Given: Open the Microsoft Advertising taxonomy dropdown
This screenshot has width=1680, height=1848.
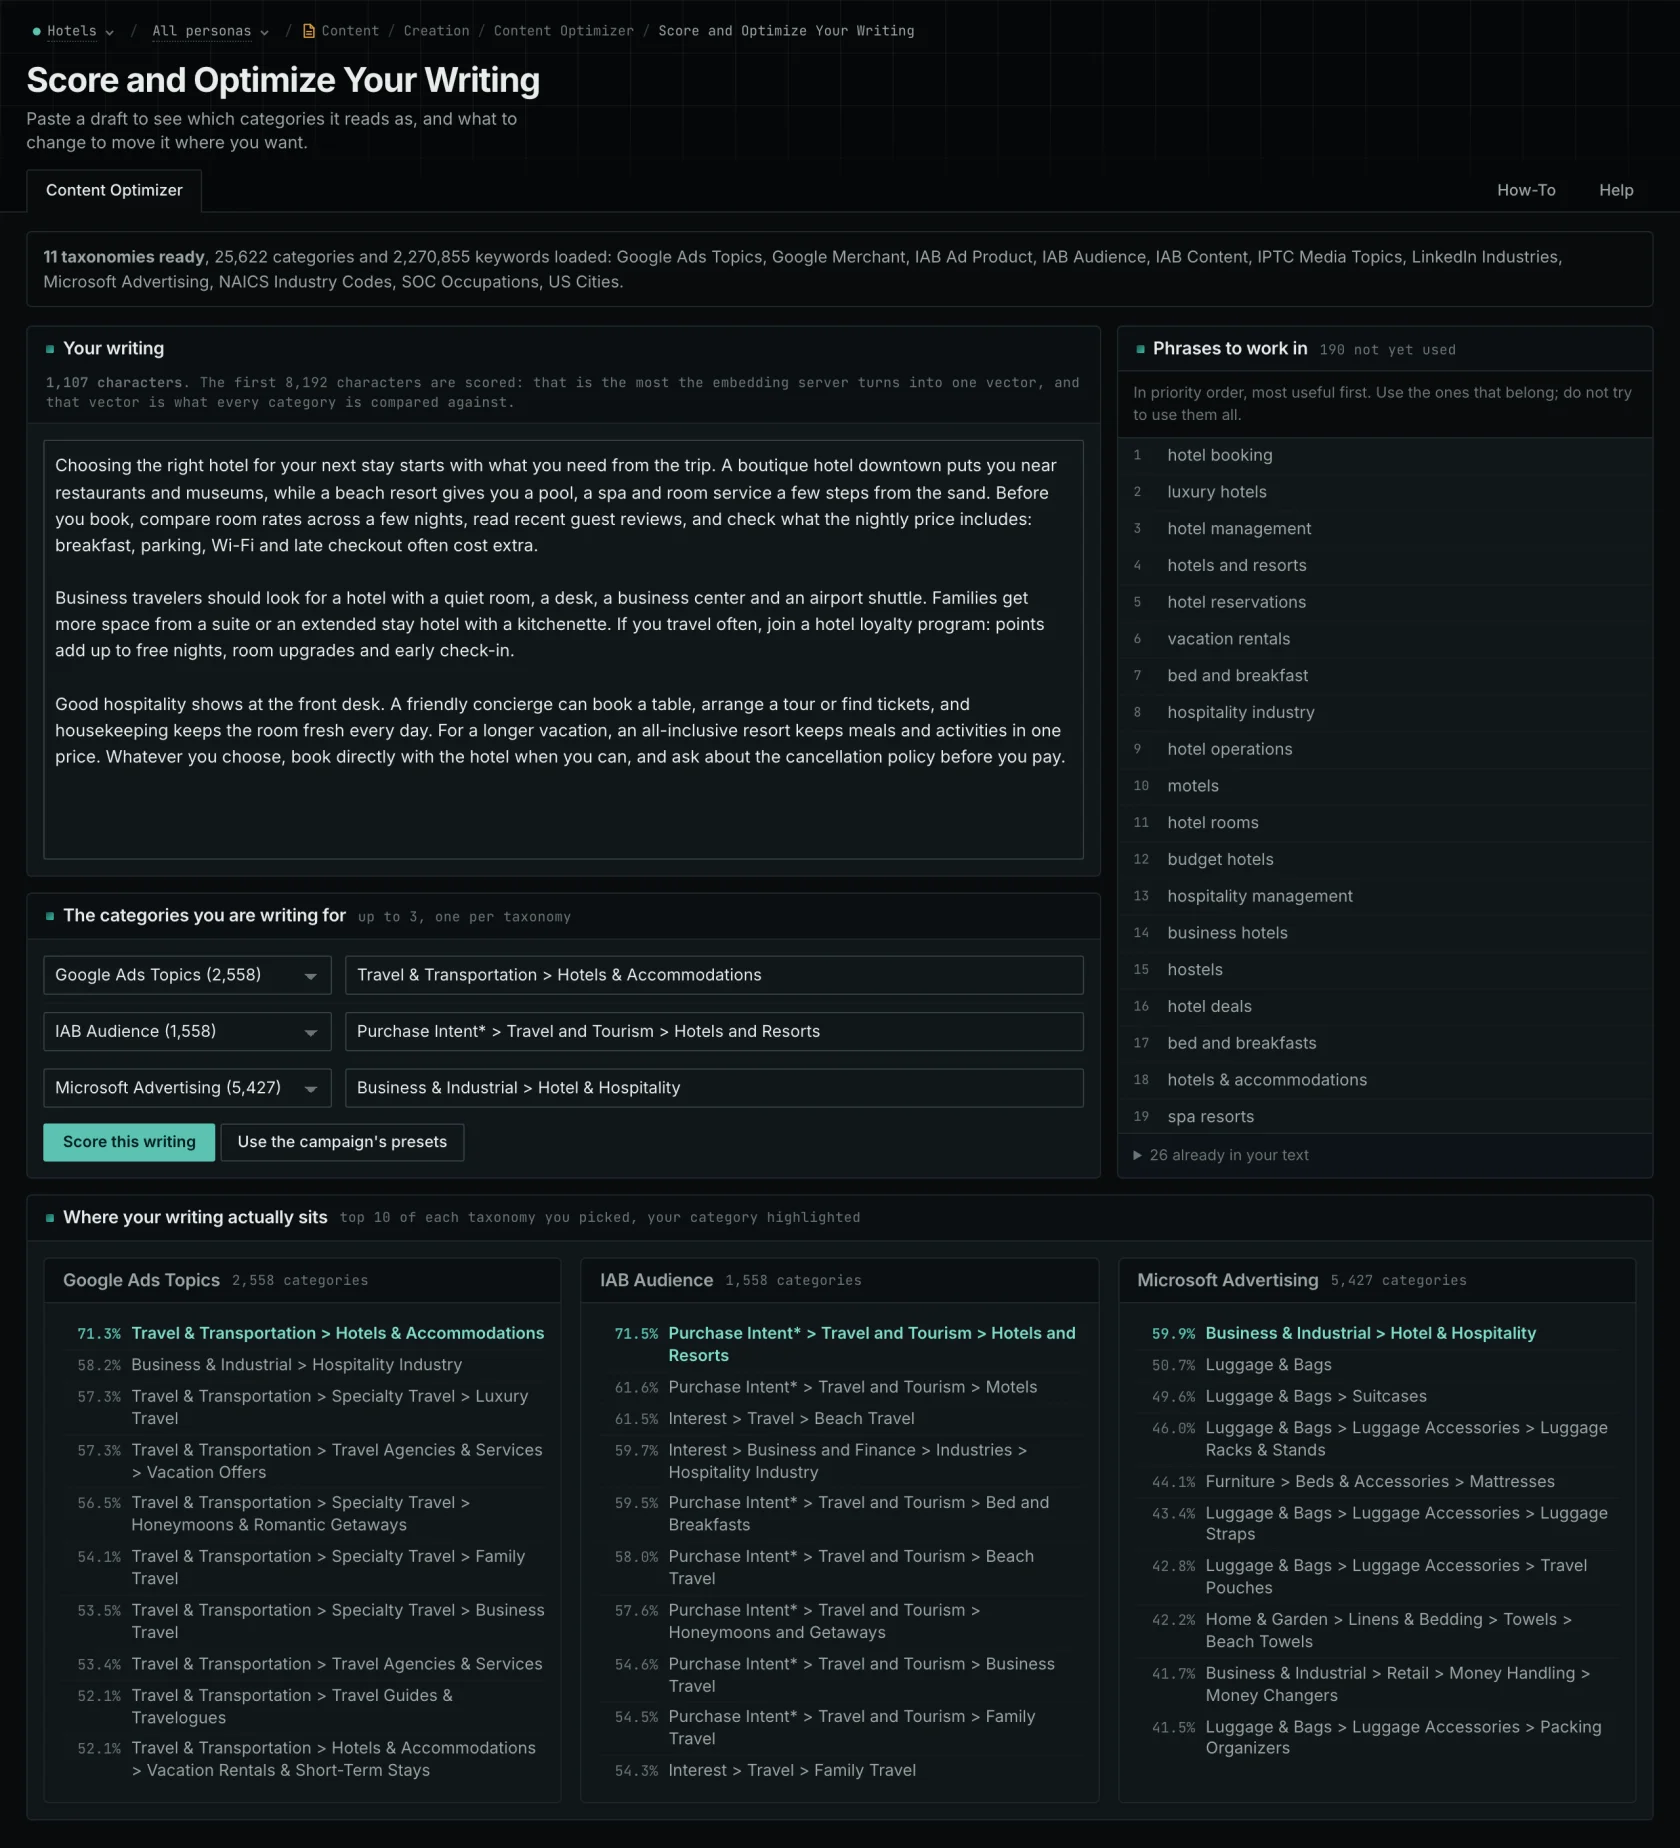Looking at the screenshot, I should 187,1088.
